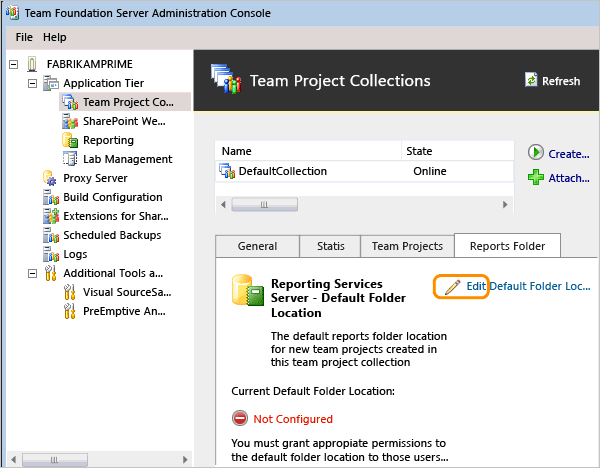Click the Proxy Server icon
600x468 pixels.
coord(51,178)
